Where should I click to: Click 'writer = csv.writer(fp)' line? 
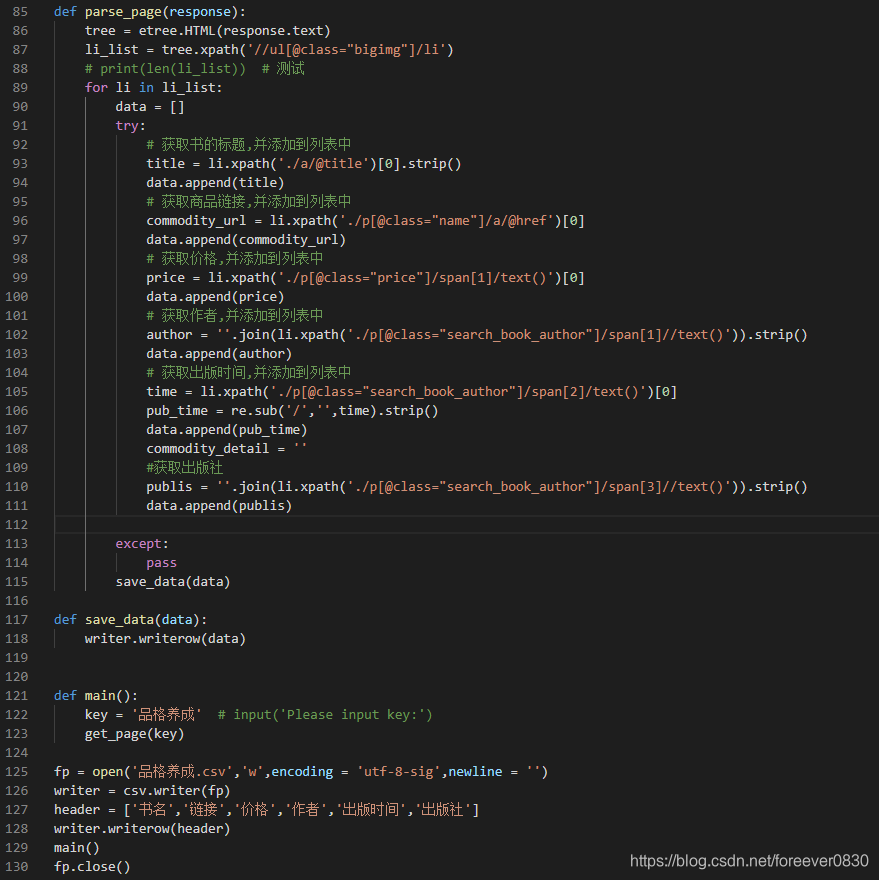pos(142,791)
